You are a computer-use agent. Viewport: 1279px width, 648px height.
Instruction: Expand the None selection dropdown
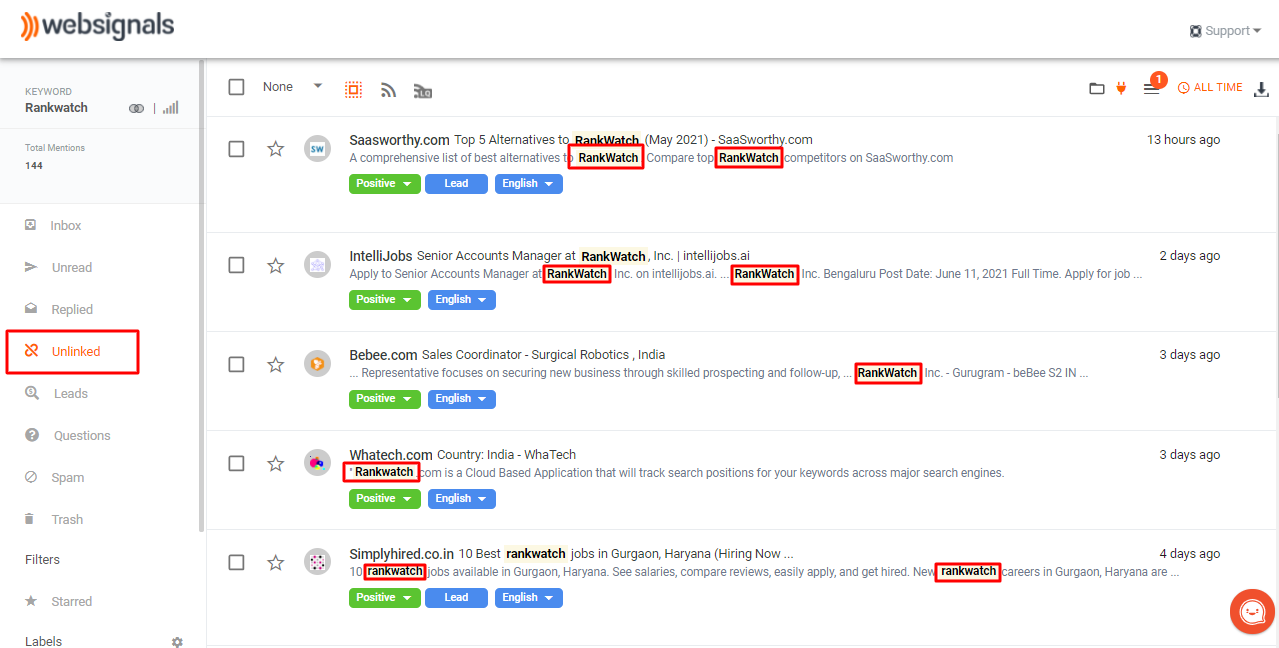[292, 87]
